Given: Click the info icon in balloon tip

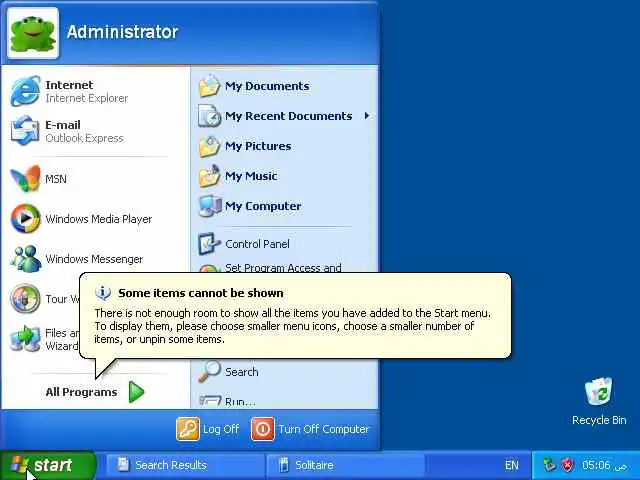Looking at the screenshot, I should (x=103, y=293).
